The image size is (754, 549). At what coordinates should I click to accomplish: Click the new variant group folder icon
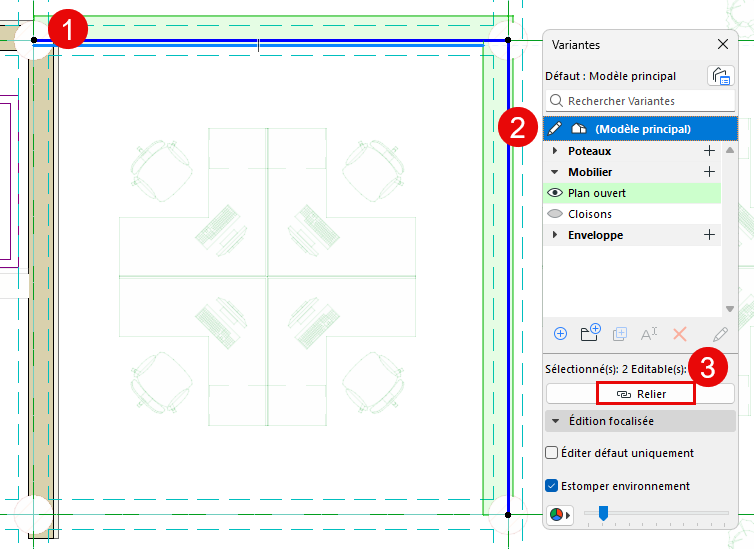[x=591, y=332]
